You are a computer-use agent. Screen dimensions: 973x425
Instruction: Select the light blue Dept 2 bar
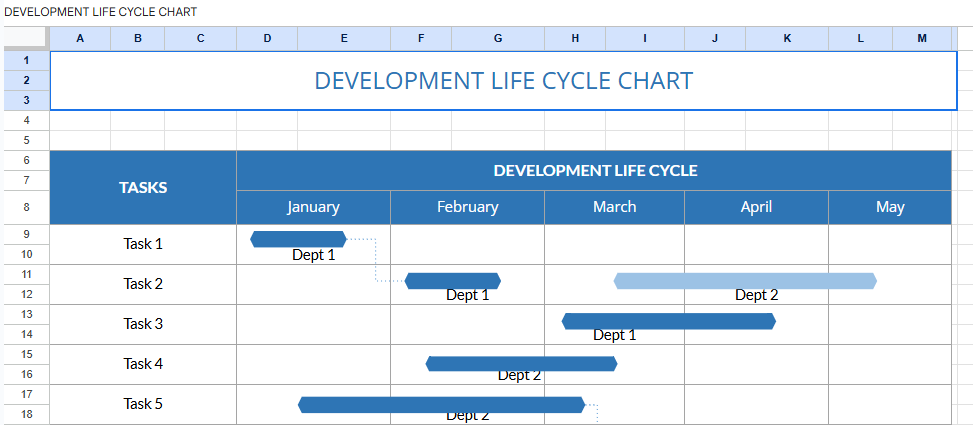[745, 281]
